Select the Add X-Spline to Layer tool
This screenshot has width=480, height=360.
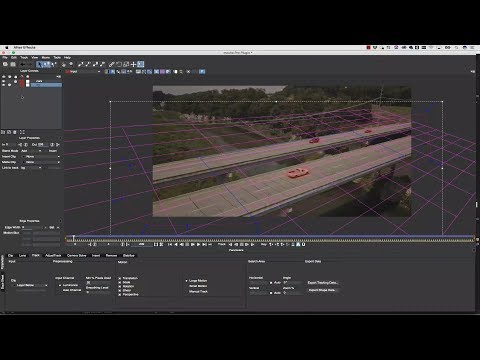(x=88, y=64)
